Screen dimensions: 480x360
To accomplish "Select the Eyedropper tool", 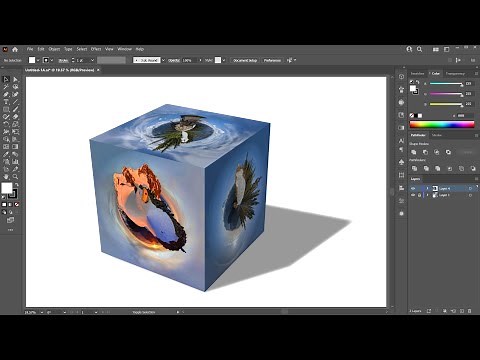I will [x=6, y=154].
